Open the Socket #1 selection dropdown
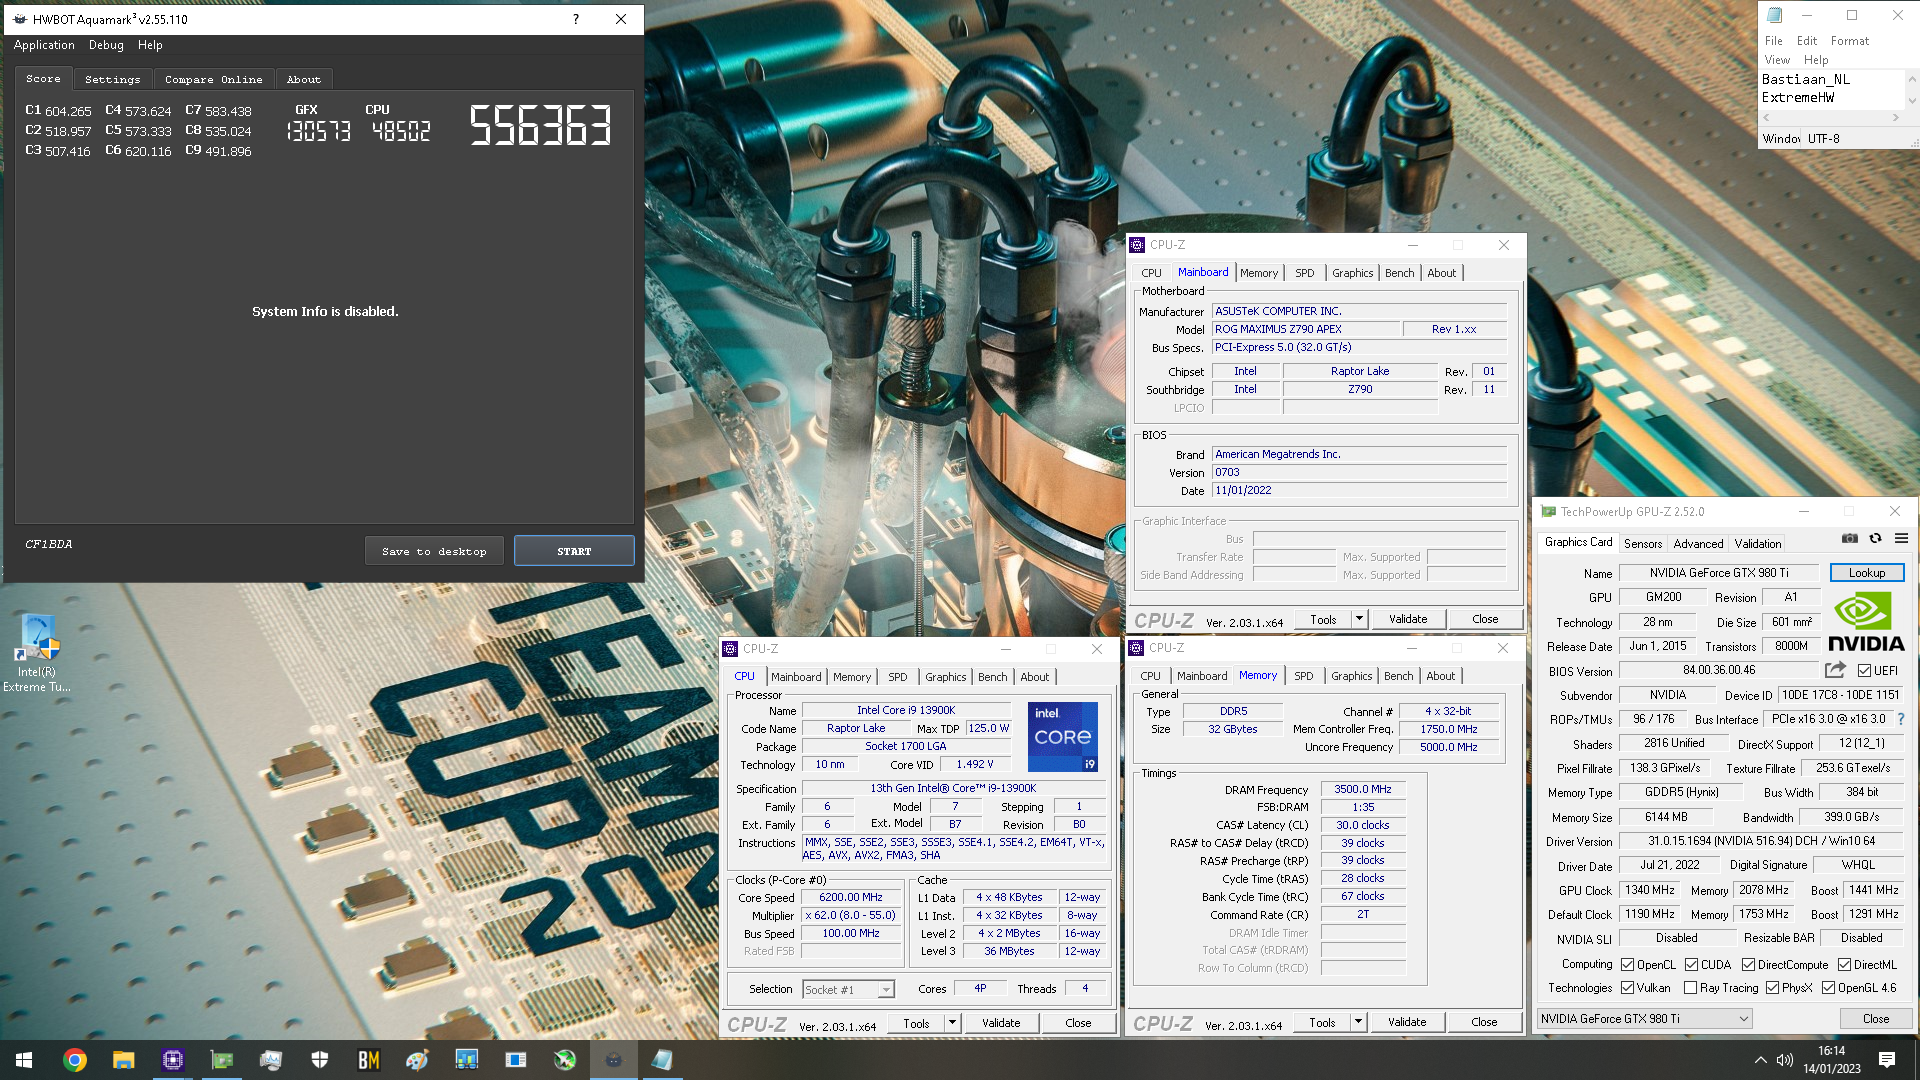The width and height of the screenshot is (1920, 1080). [x=848, y=990]
